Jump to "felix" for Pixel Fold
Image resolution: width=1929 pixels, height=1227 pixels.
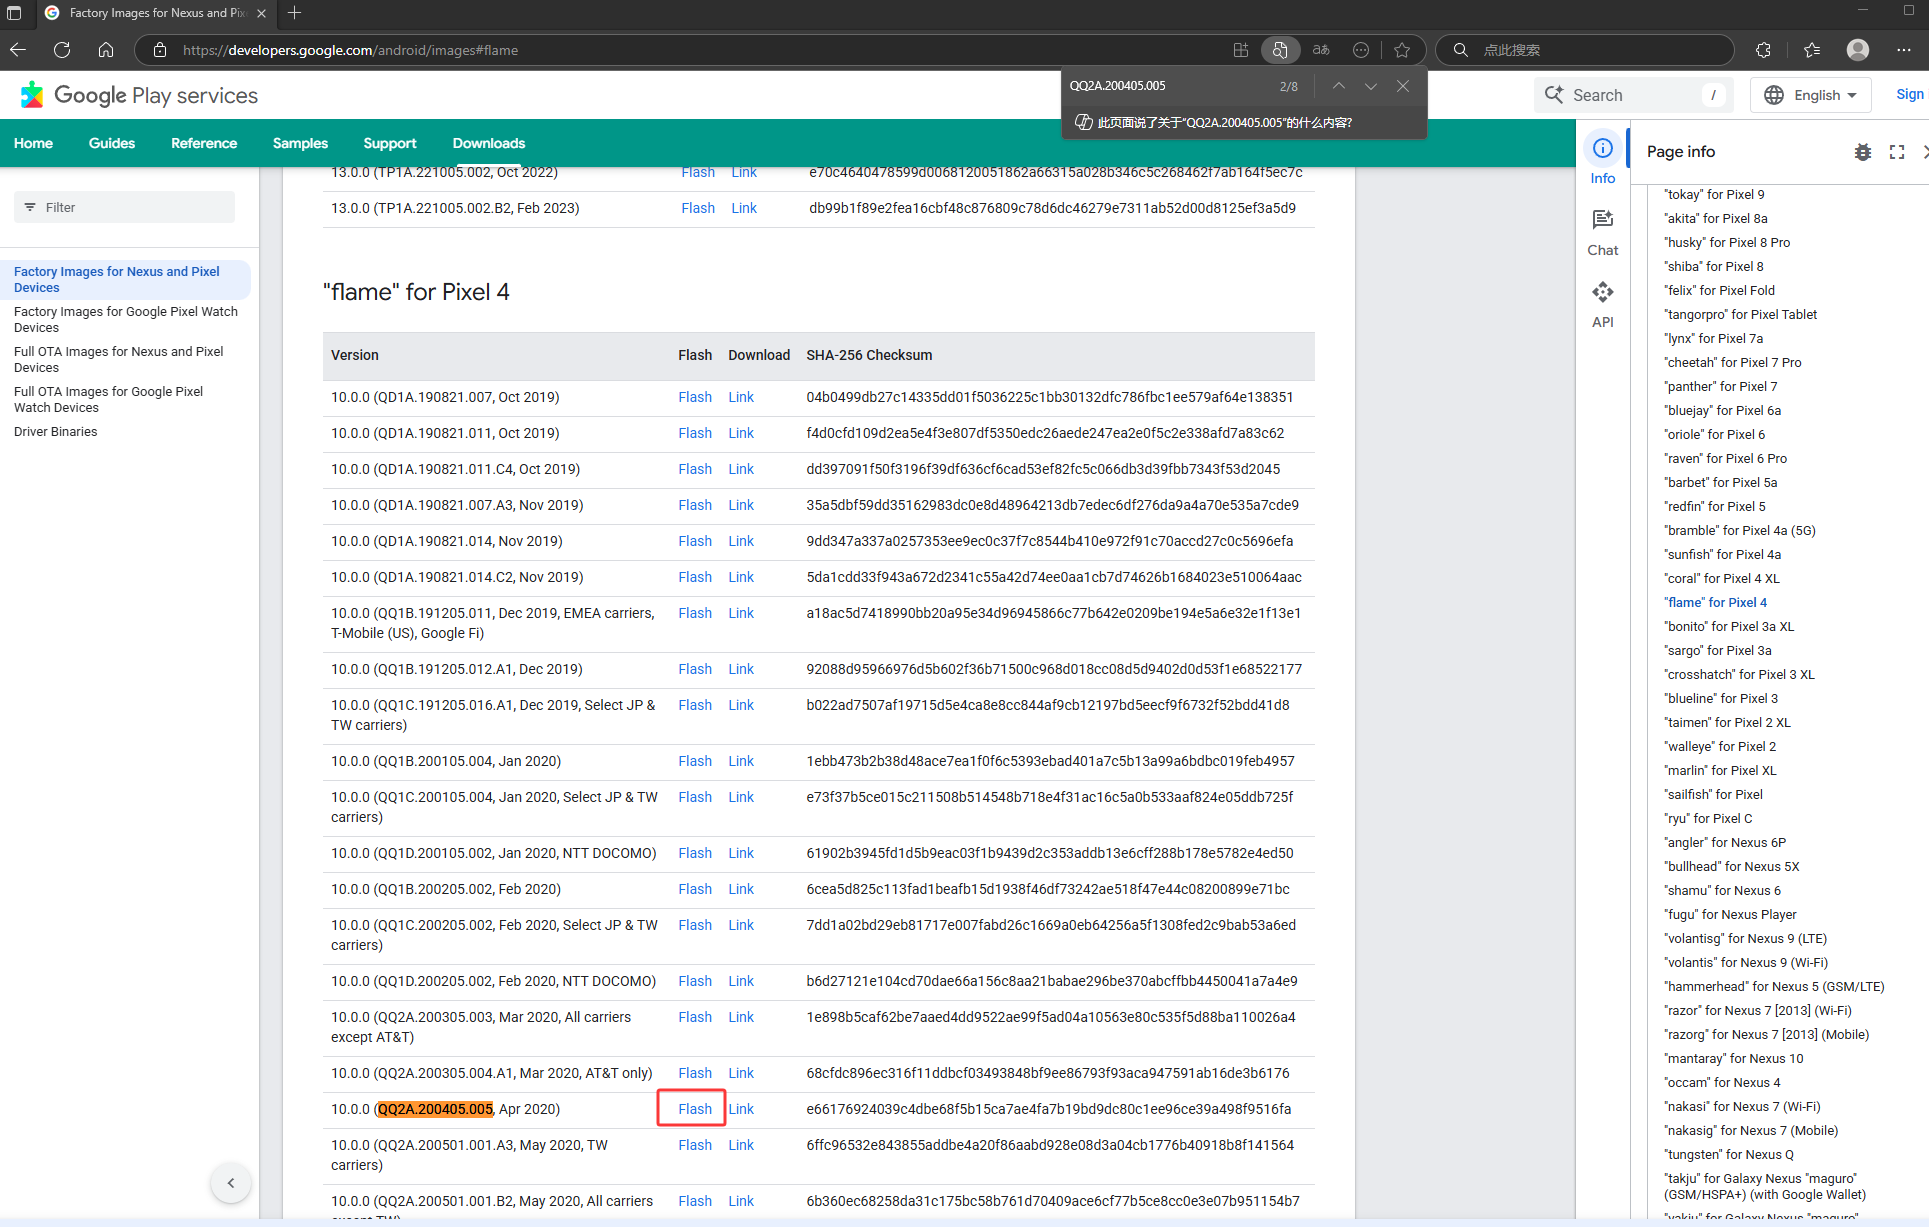click(x=1719, y=291)
